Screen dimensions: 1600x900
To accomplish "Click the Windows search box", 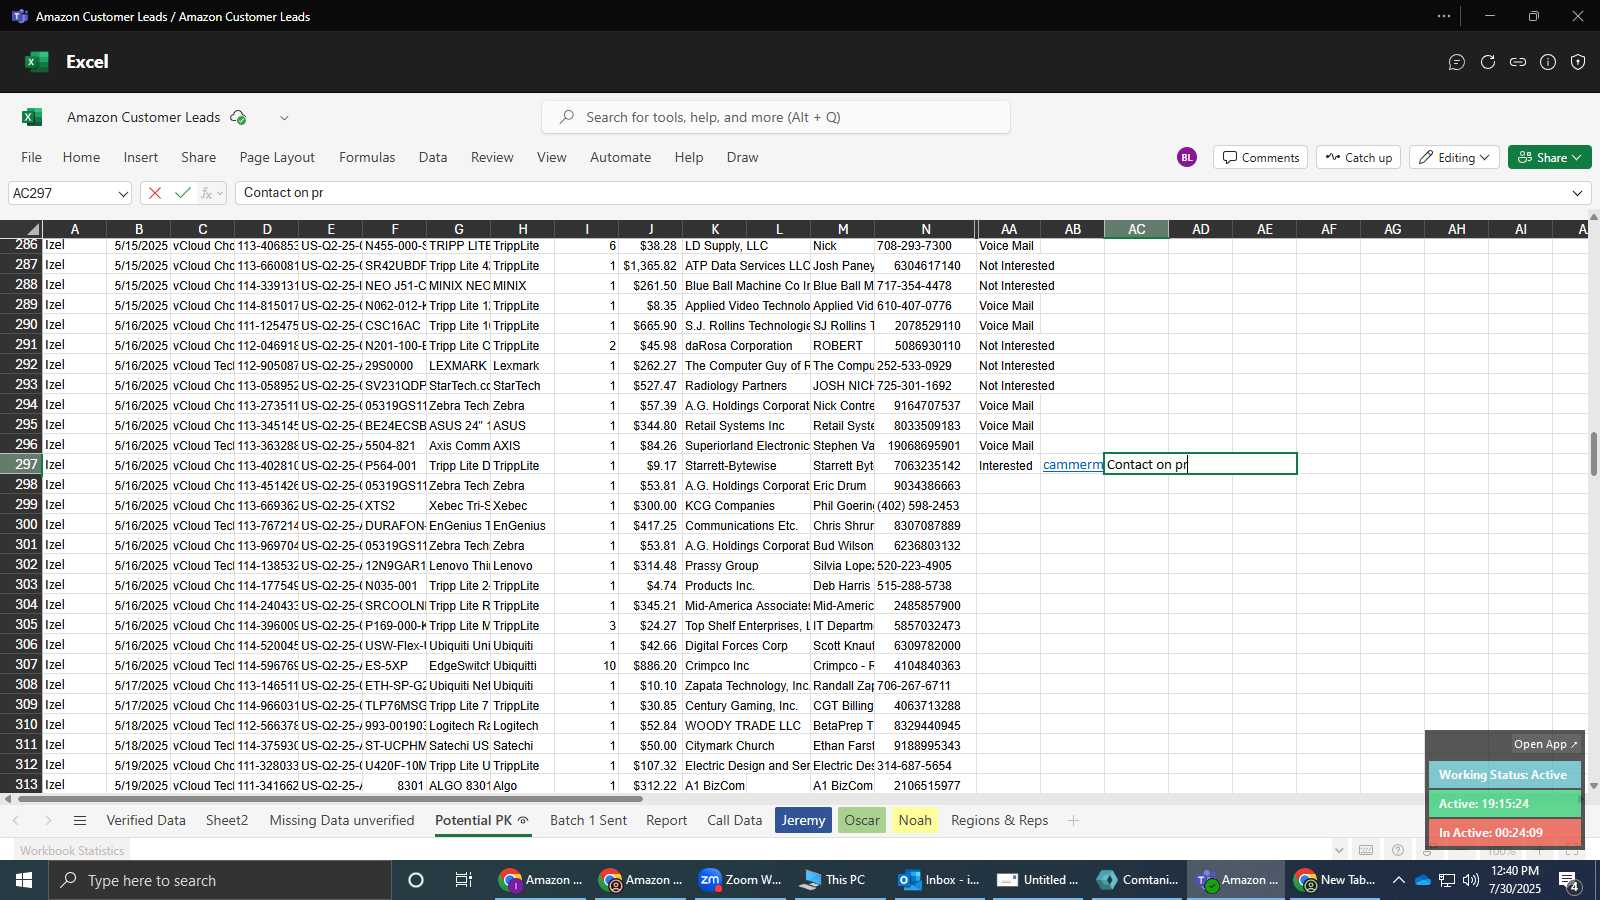I will pyautogui.click(x=218, y=880).
